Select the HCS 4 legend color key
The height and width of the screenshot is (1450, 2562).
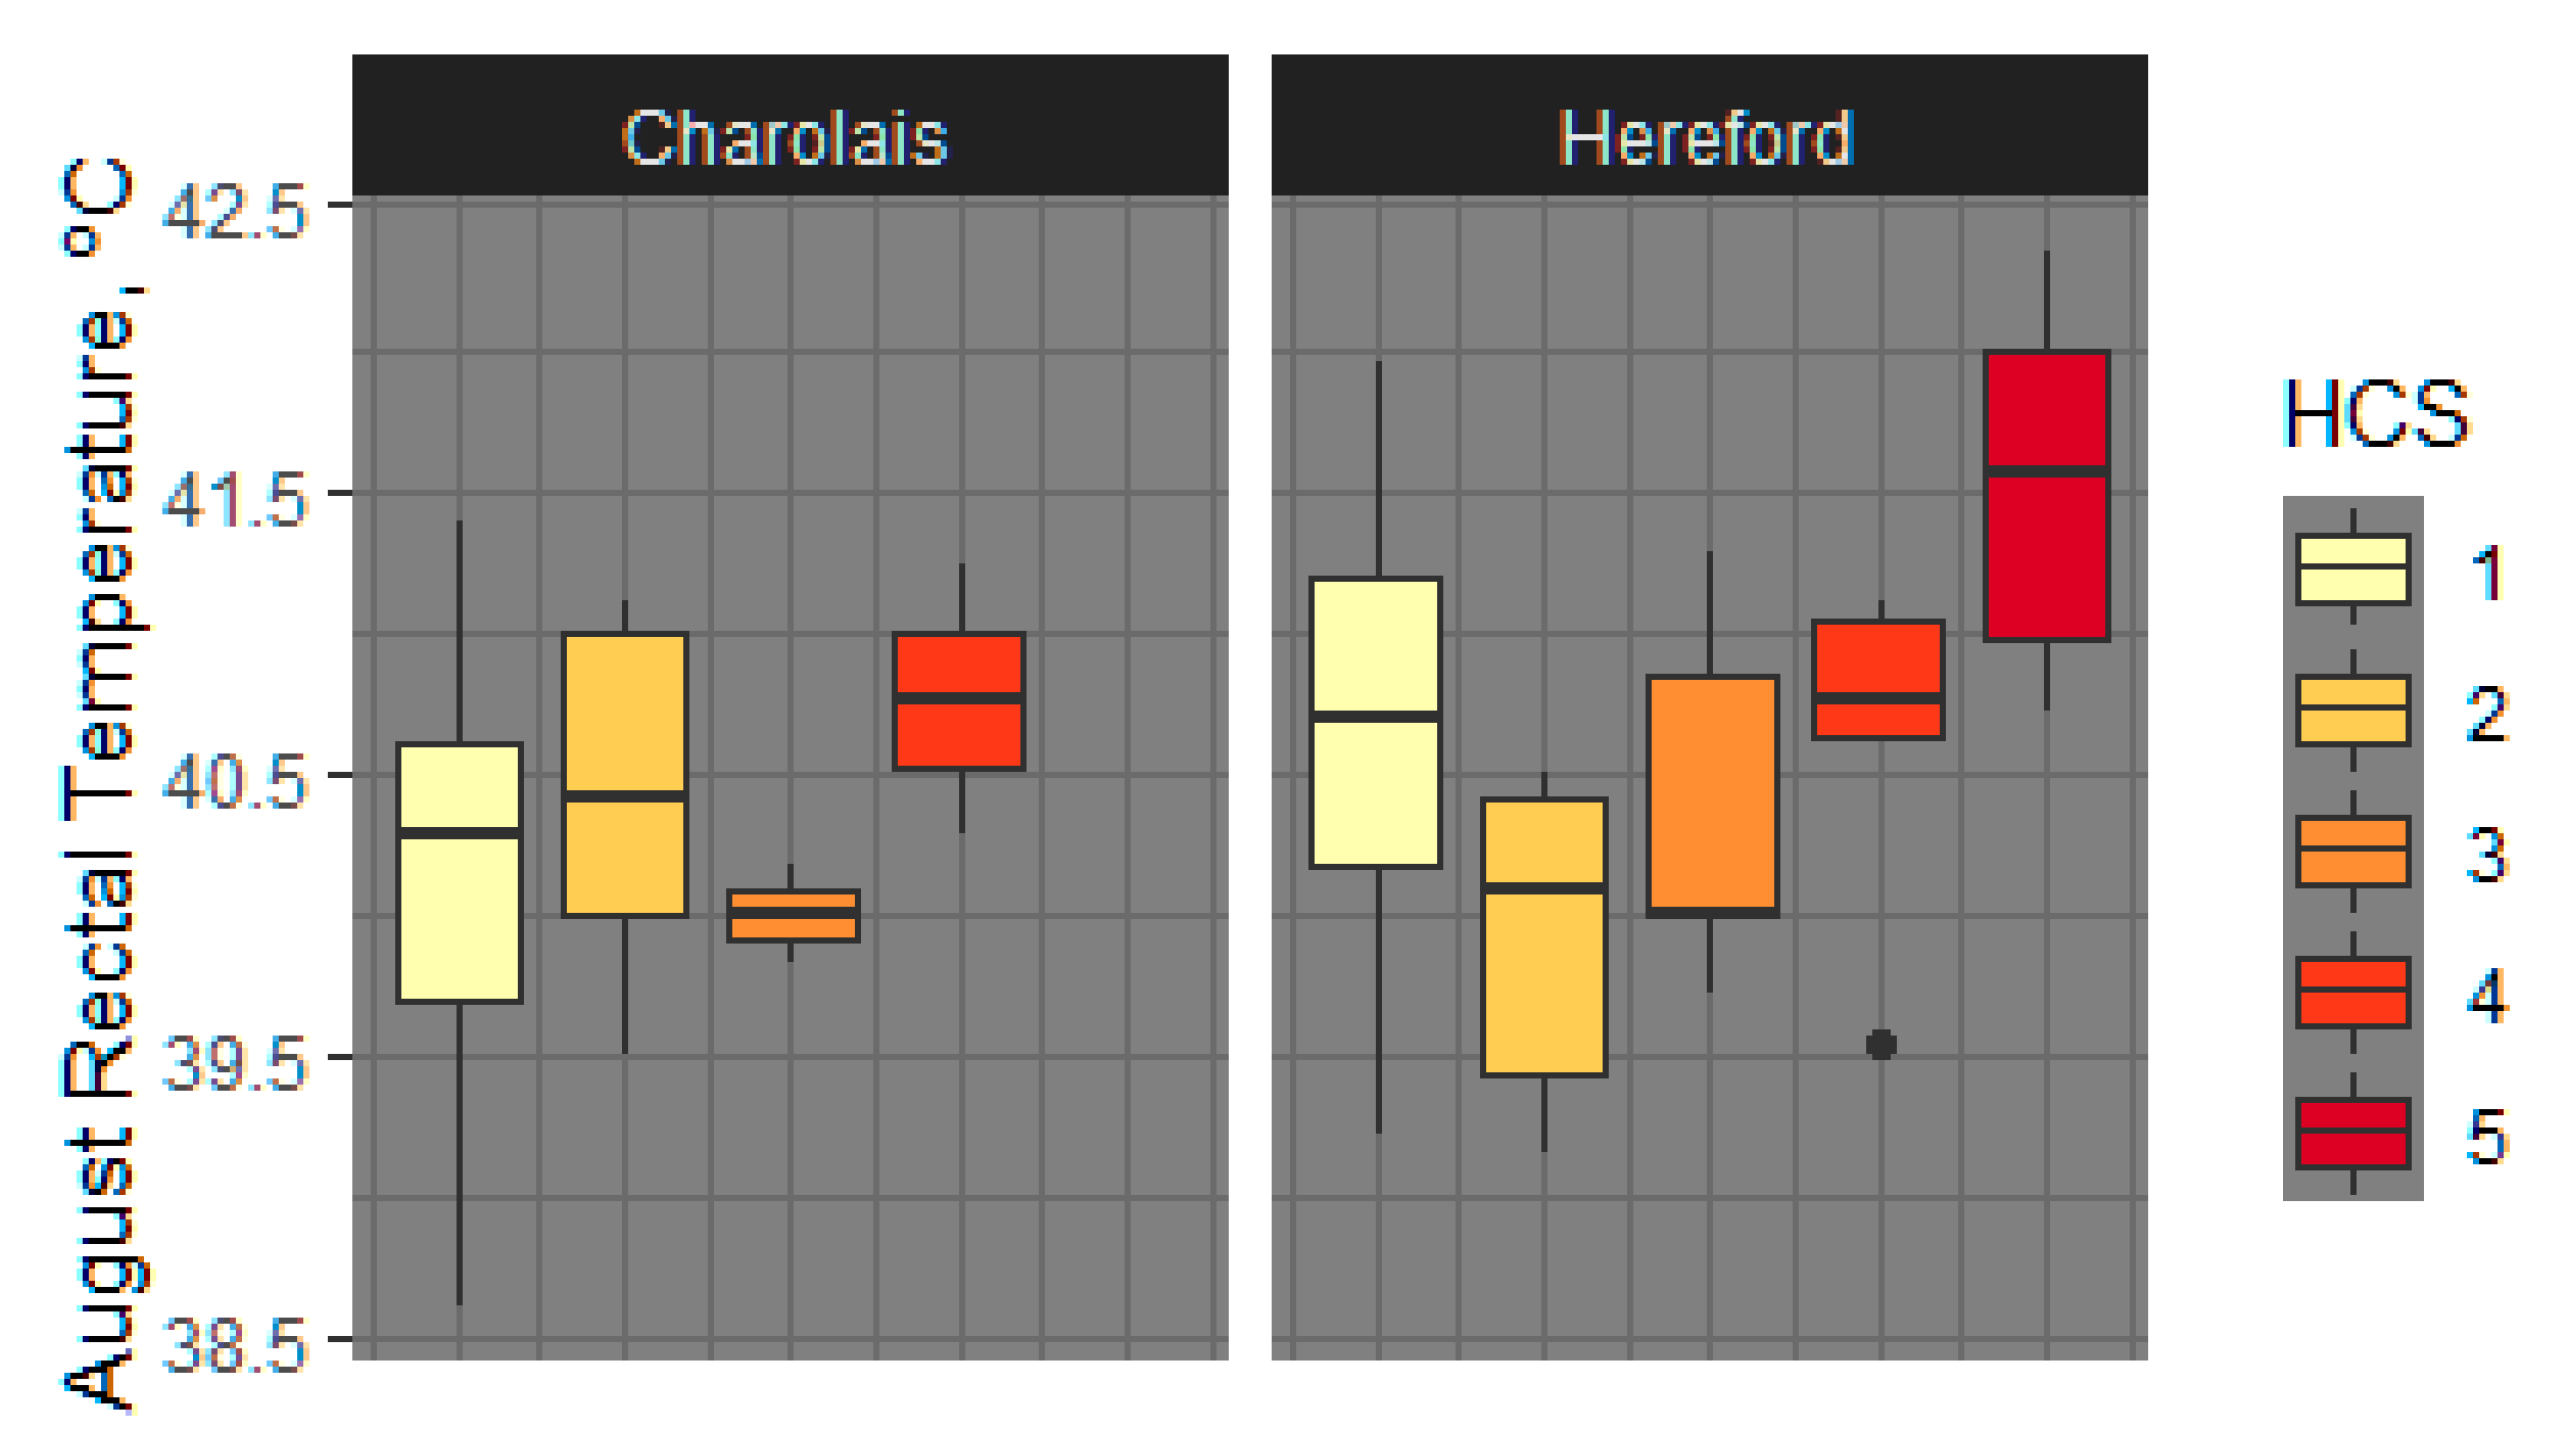(x=2351, y=991)
